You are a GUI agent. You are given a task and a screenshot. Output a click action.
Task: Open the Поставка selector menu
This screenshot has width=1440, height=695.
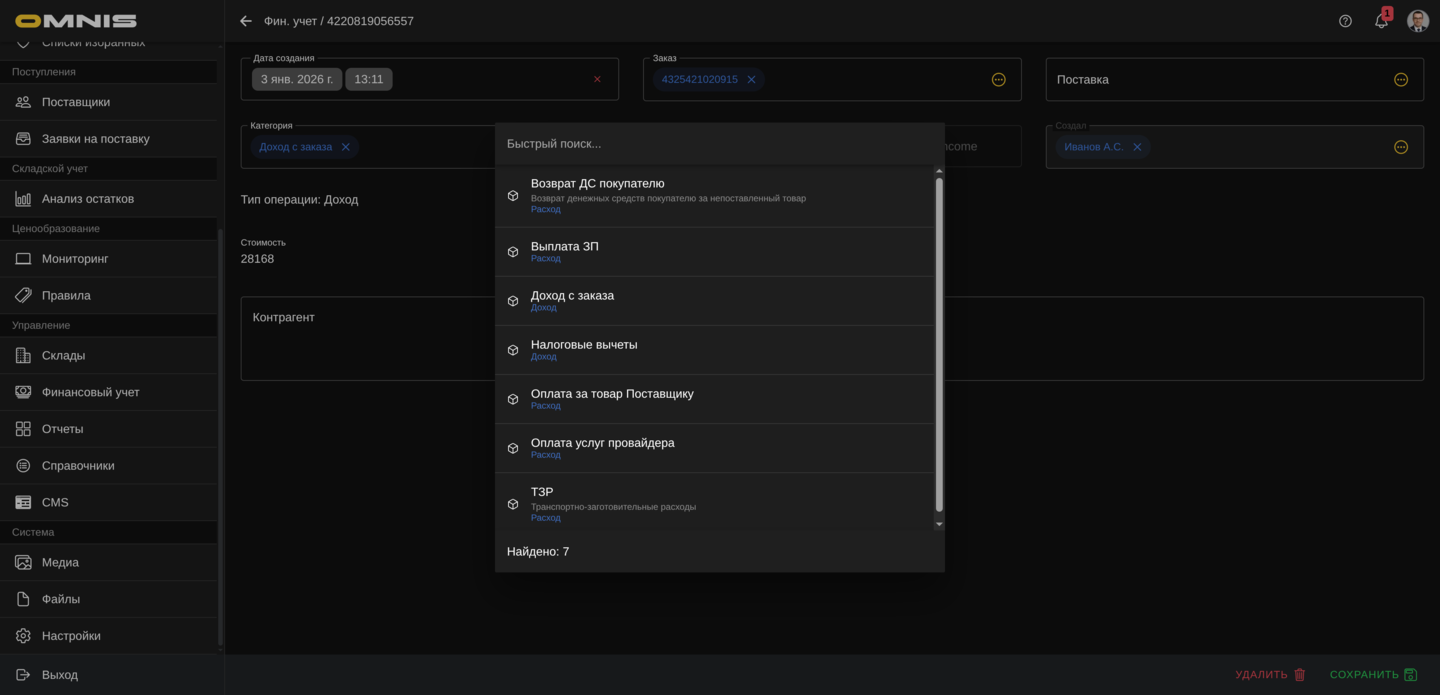pos(1400,79)
